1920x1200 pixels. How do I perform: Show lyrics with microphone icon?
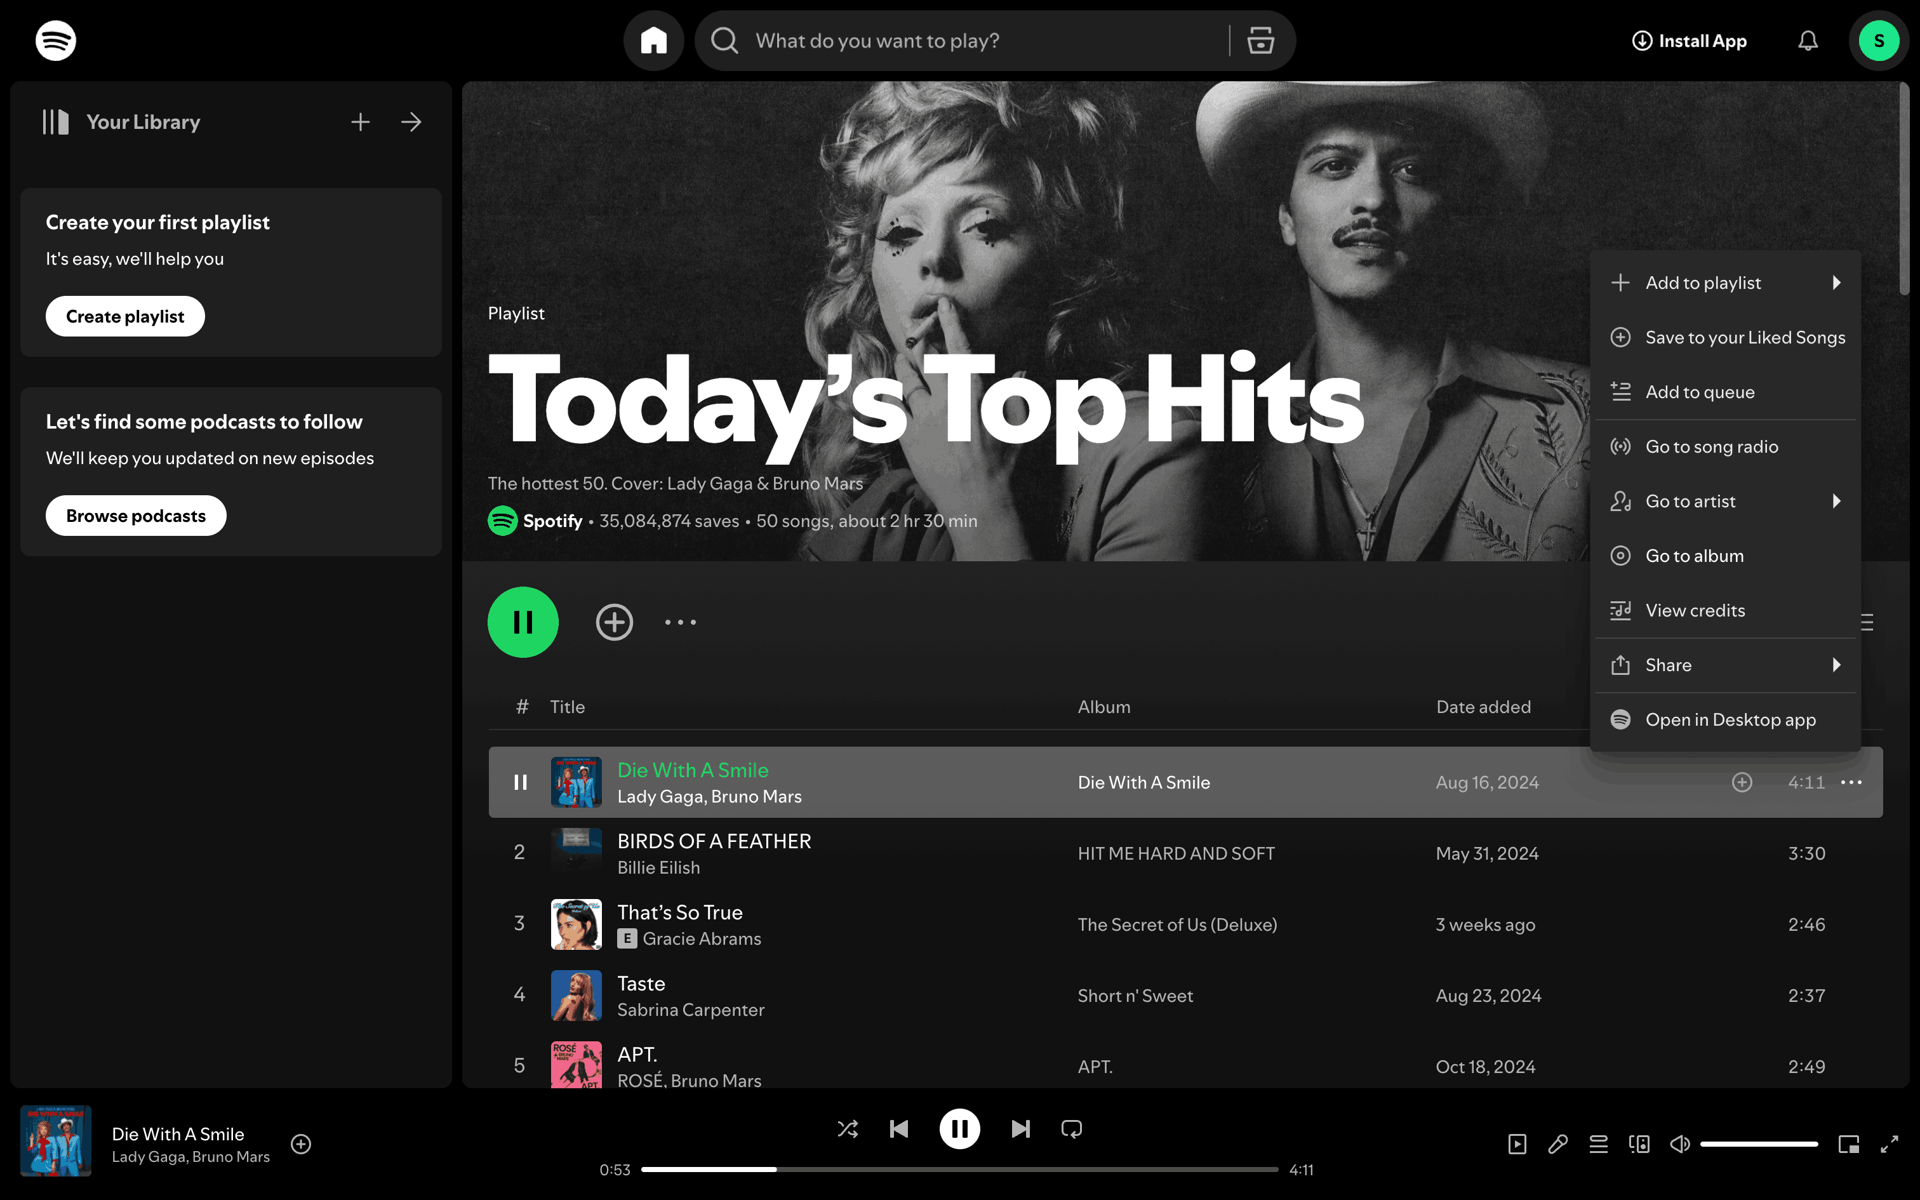(x=1558, y=1144)
